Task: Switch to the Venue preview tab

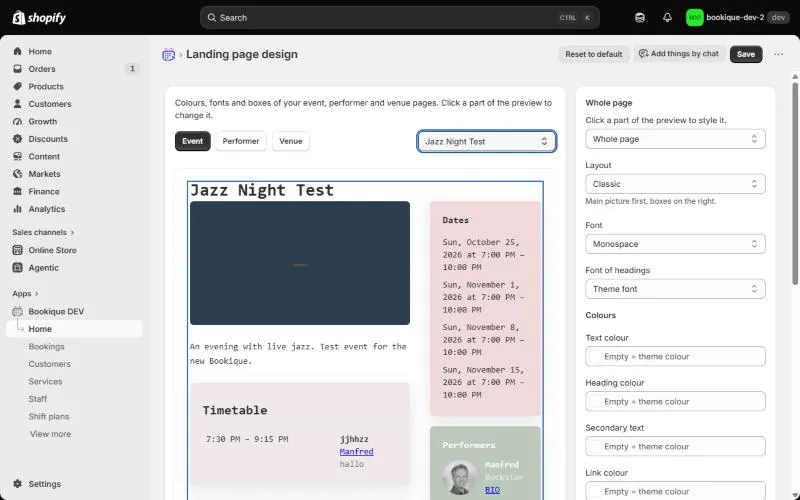Action: point(291,141)
